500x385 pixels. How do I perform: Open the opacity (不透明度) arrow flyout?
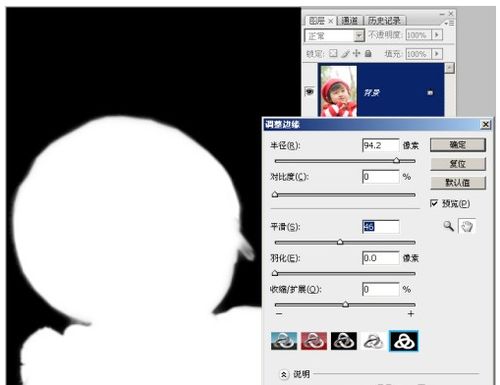click(437, 35)
